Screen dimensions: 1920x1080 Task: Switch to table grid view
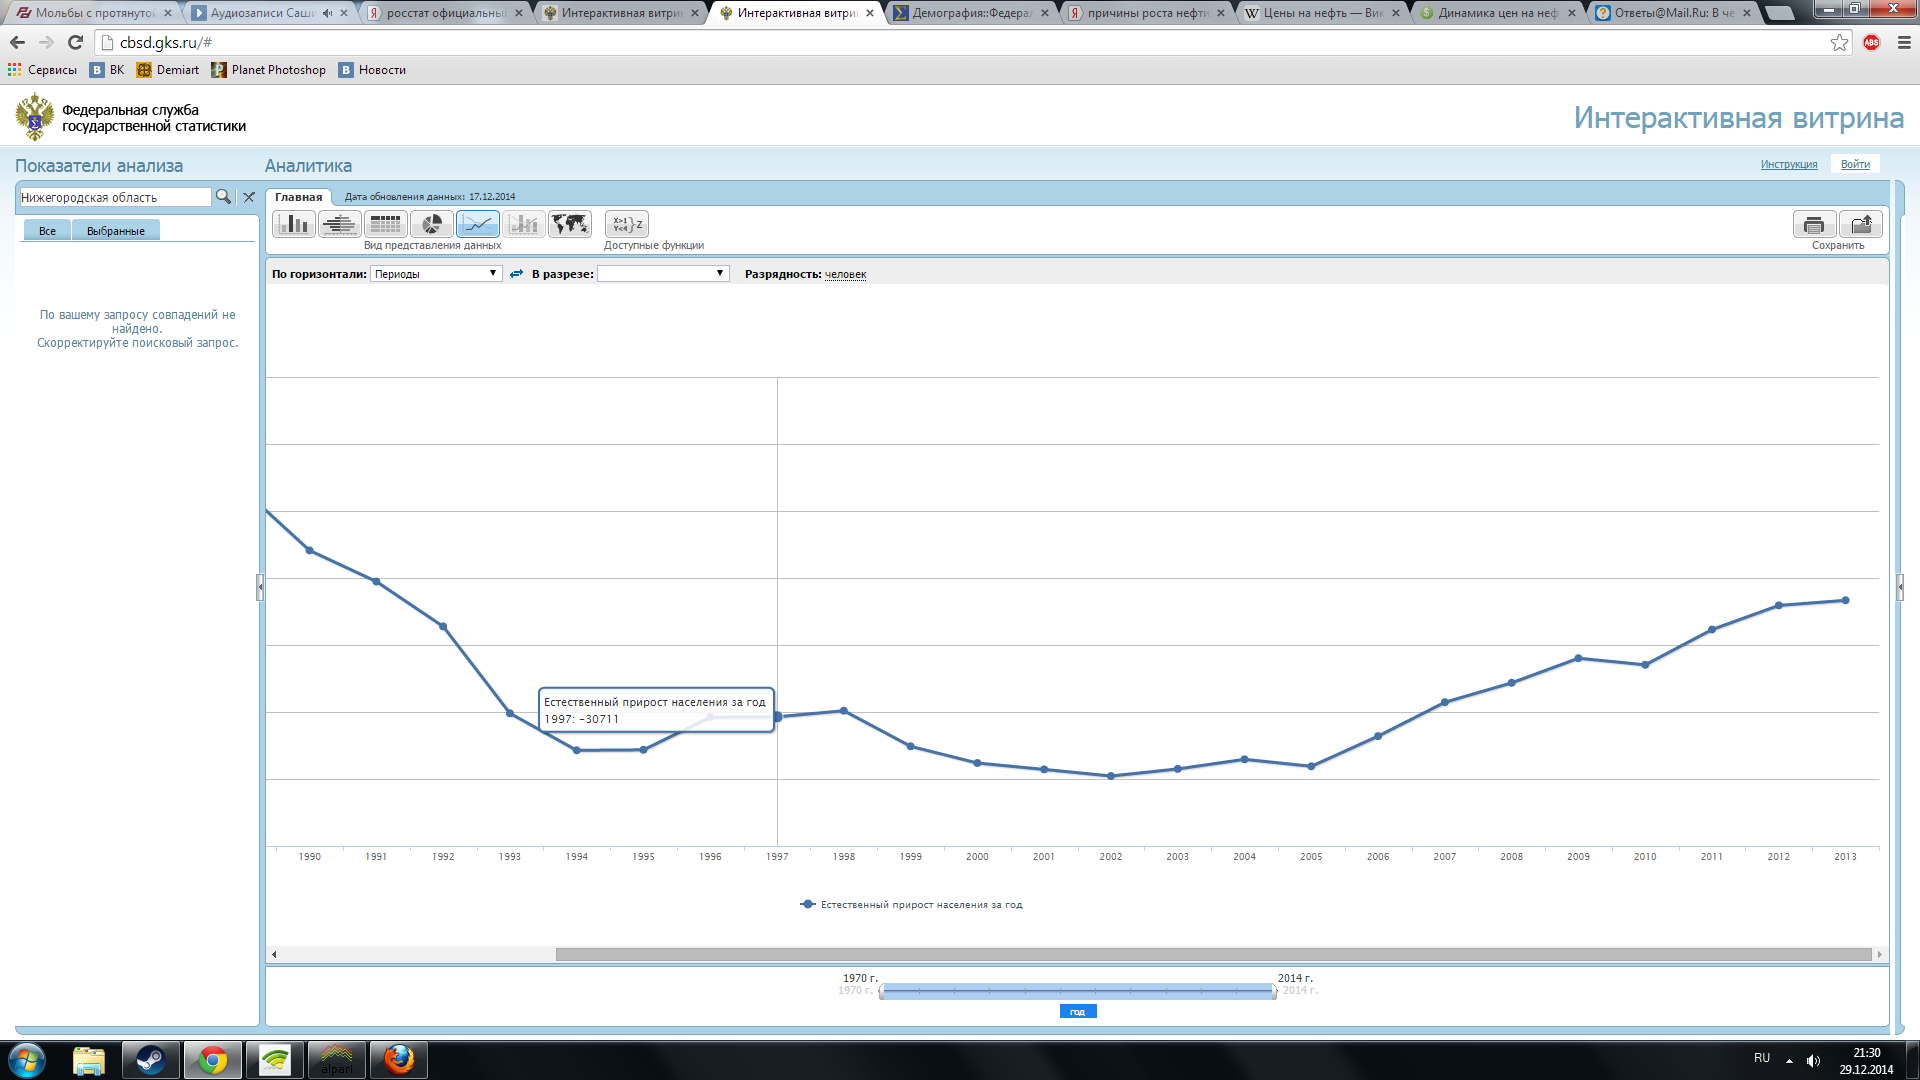(x=385, y=224)
